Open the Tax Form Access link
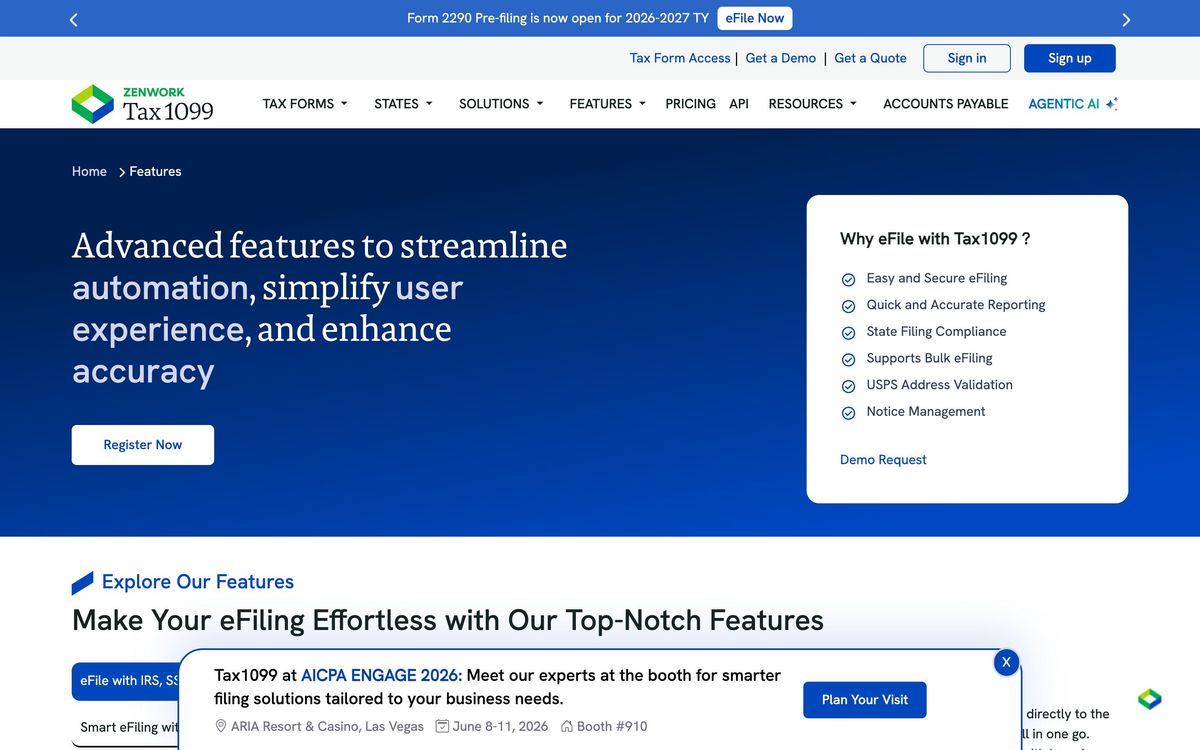The height and width of the screenshot is (750, 1200). click(680, 58)
